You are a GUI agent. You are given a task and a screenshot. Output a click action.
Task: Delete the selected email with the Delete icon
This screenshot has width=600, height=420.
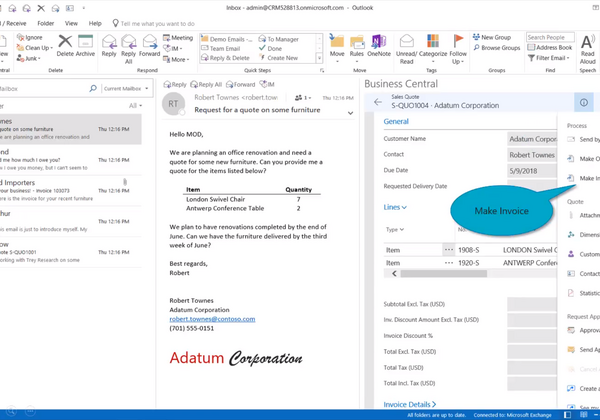[65, 41]
